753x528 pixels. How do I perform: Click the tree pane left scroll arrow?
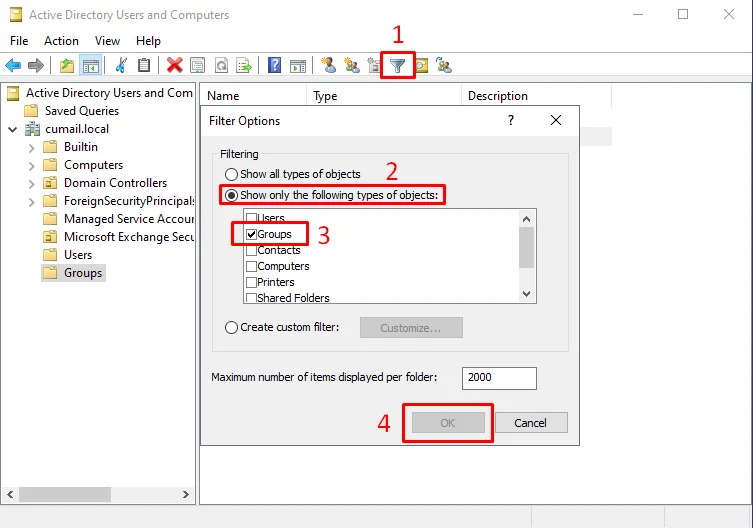point(10,494)
